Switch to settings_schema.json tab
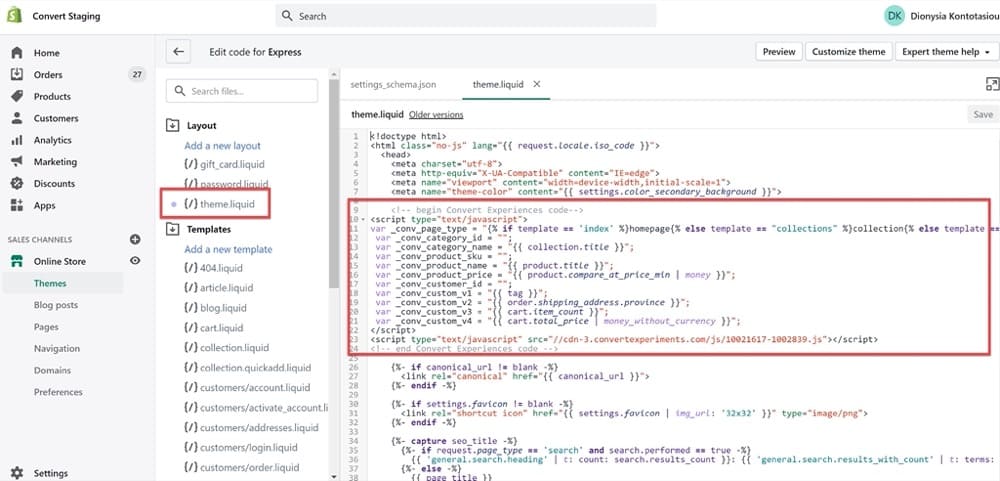The height and width of the screenshot is (481, 1000). (x=393, y=84)
